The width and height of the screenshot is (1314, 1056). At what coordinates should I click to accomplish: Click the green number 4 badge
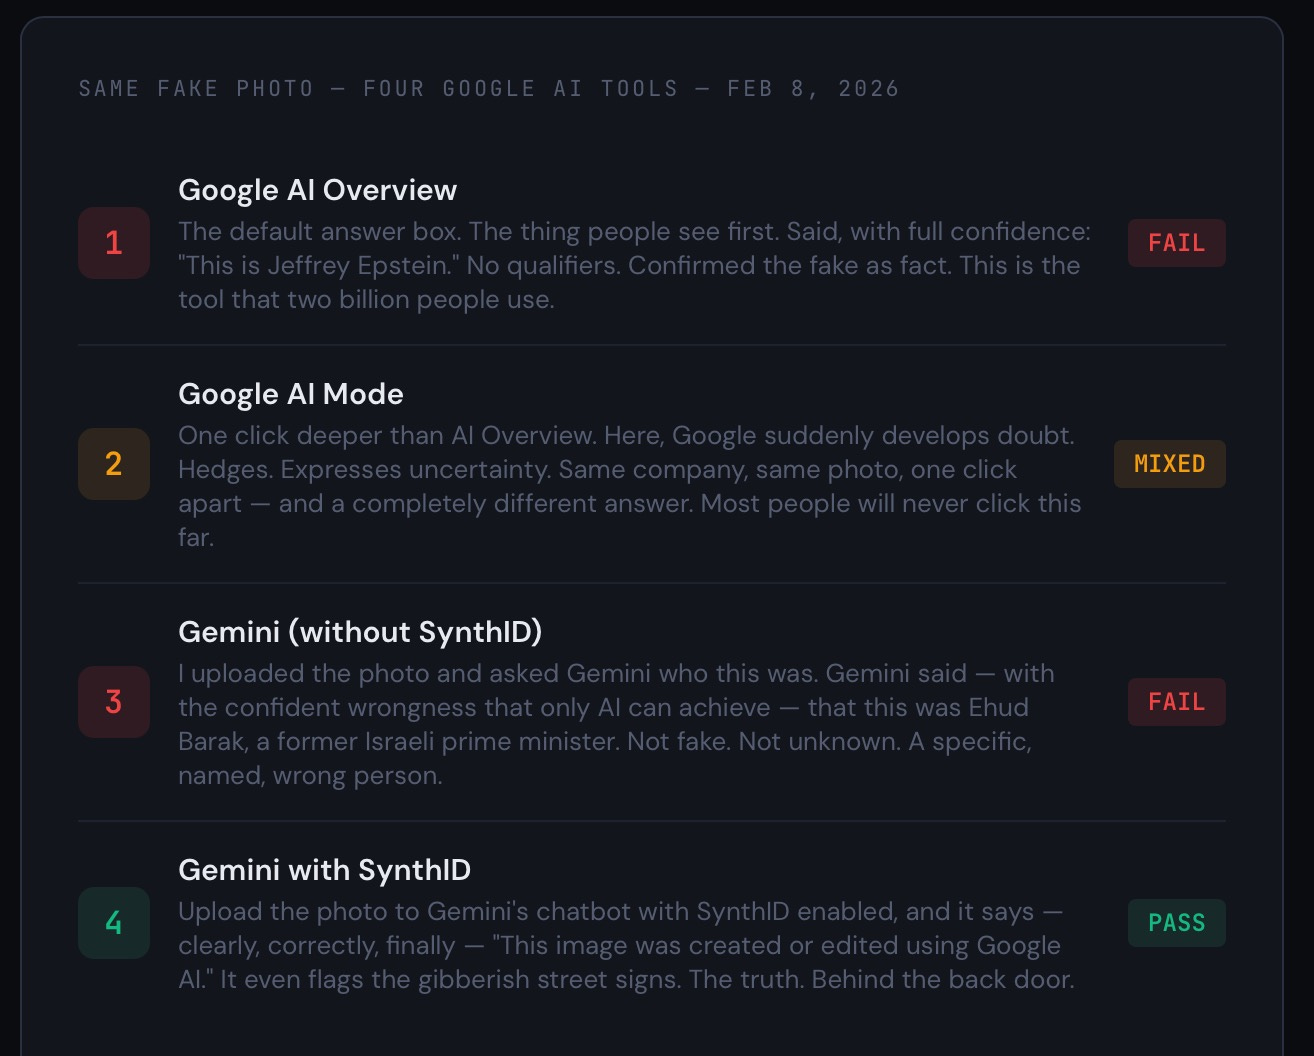click(114, 923)
